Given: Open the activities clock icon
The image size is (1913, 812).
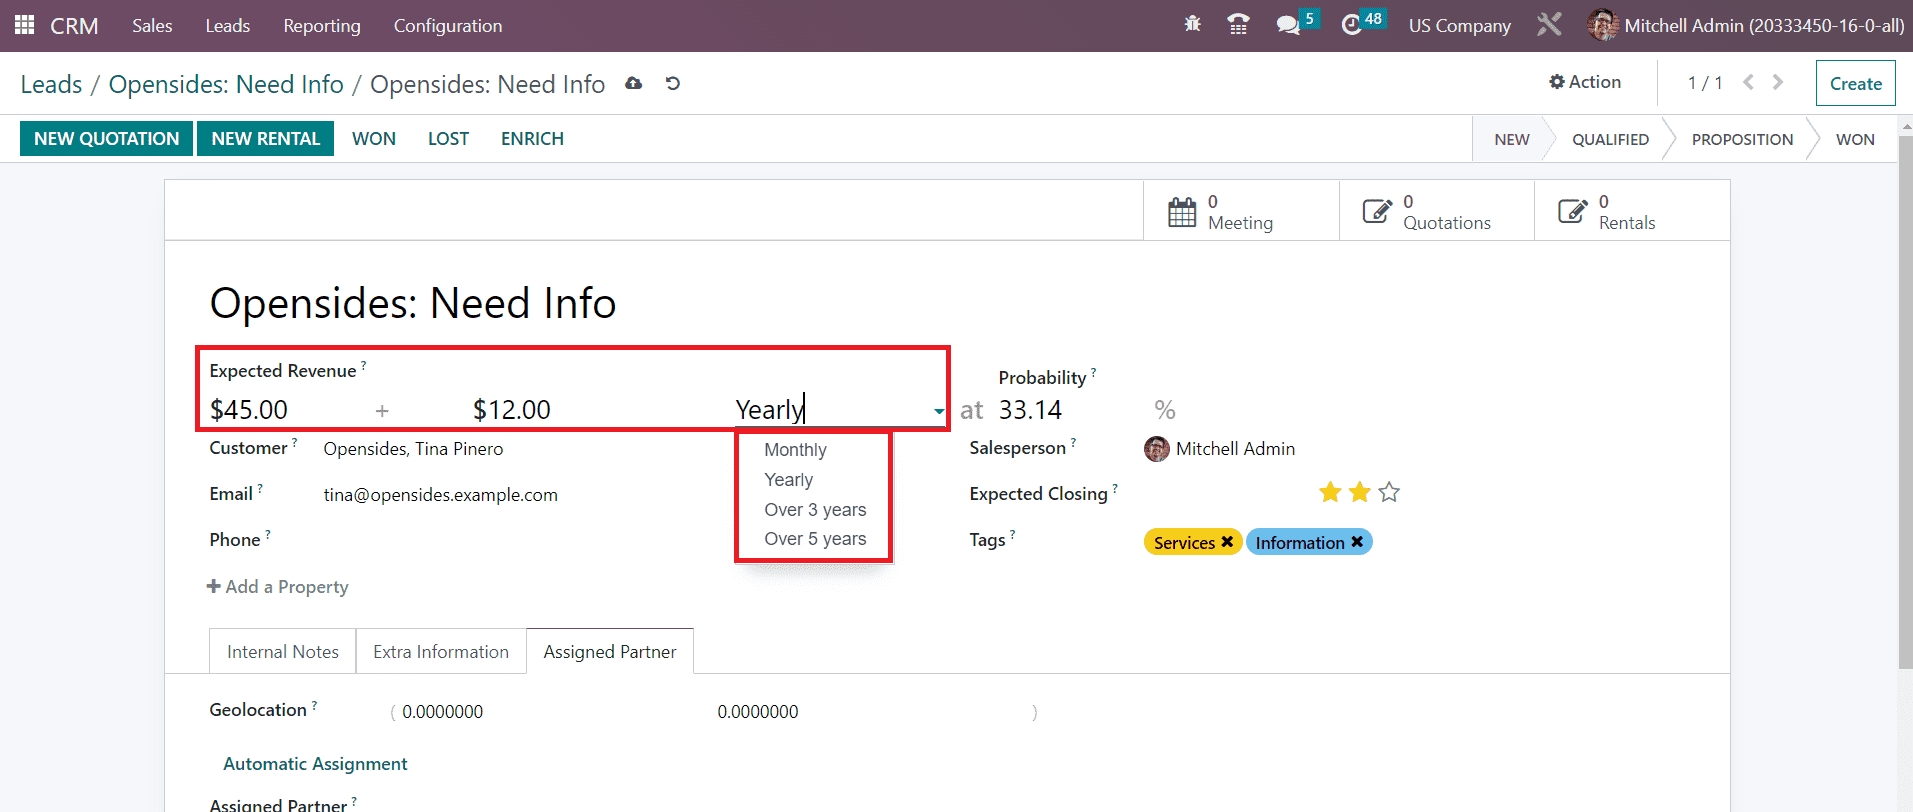Looking at the screenshot, I should (1351, 25).
